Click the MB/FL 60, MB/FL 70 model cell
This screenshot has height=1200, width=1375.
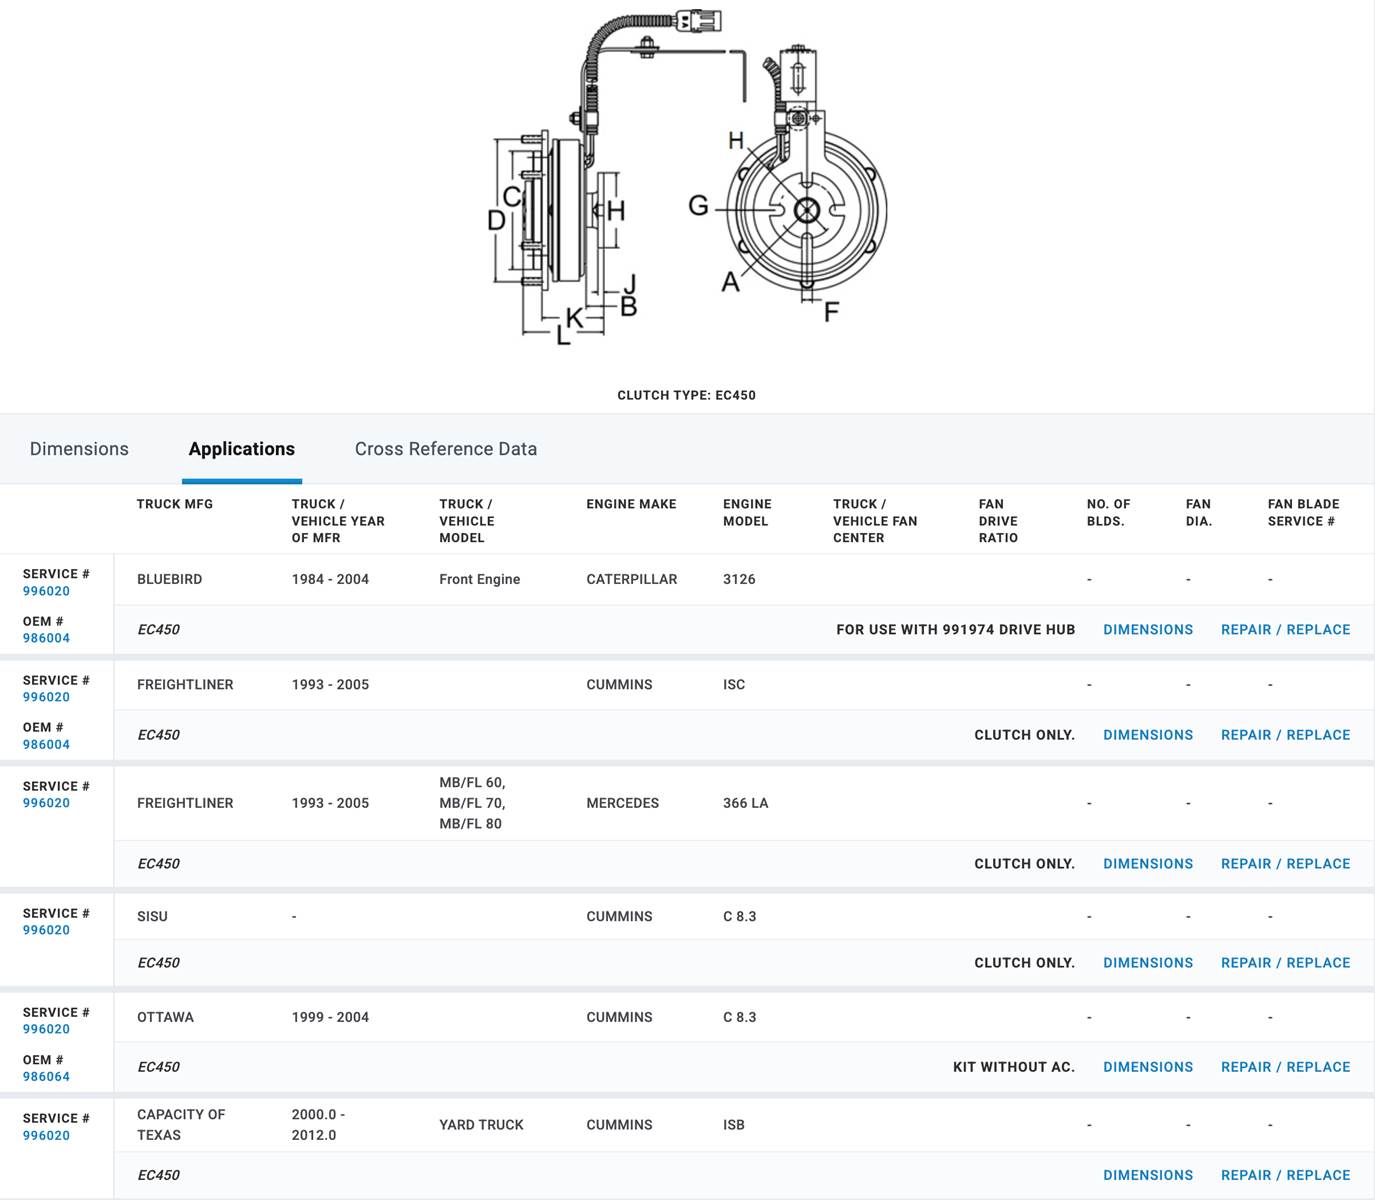coord(472,803)
